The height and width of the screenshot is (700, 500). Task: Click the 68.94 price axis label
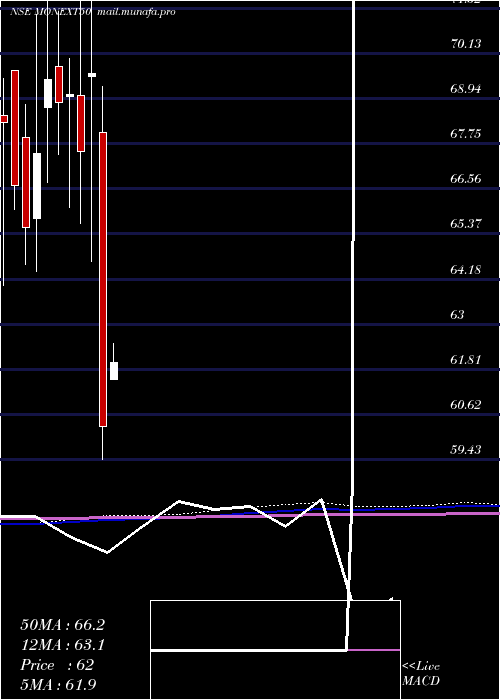click(x=466, y=89)
